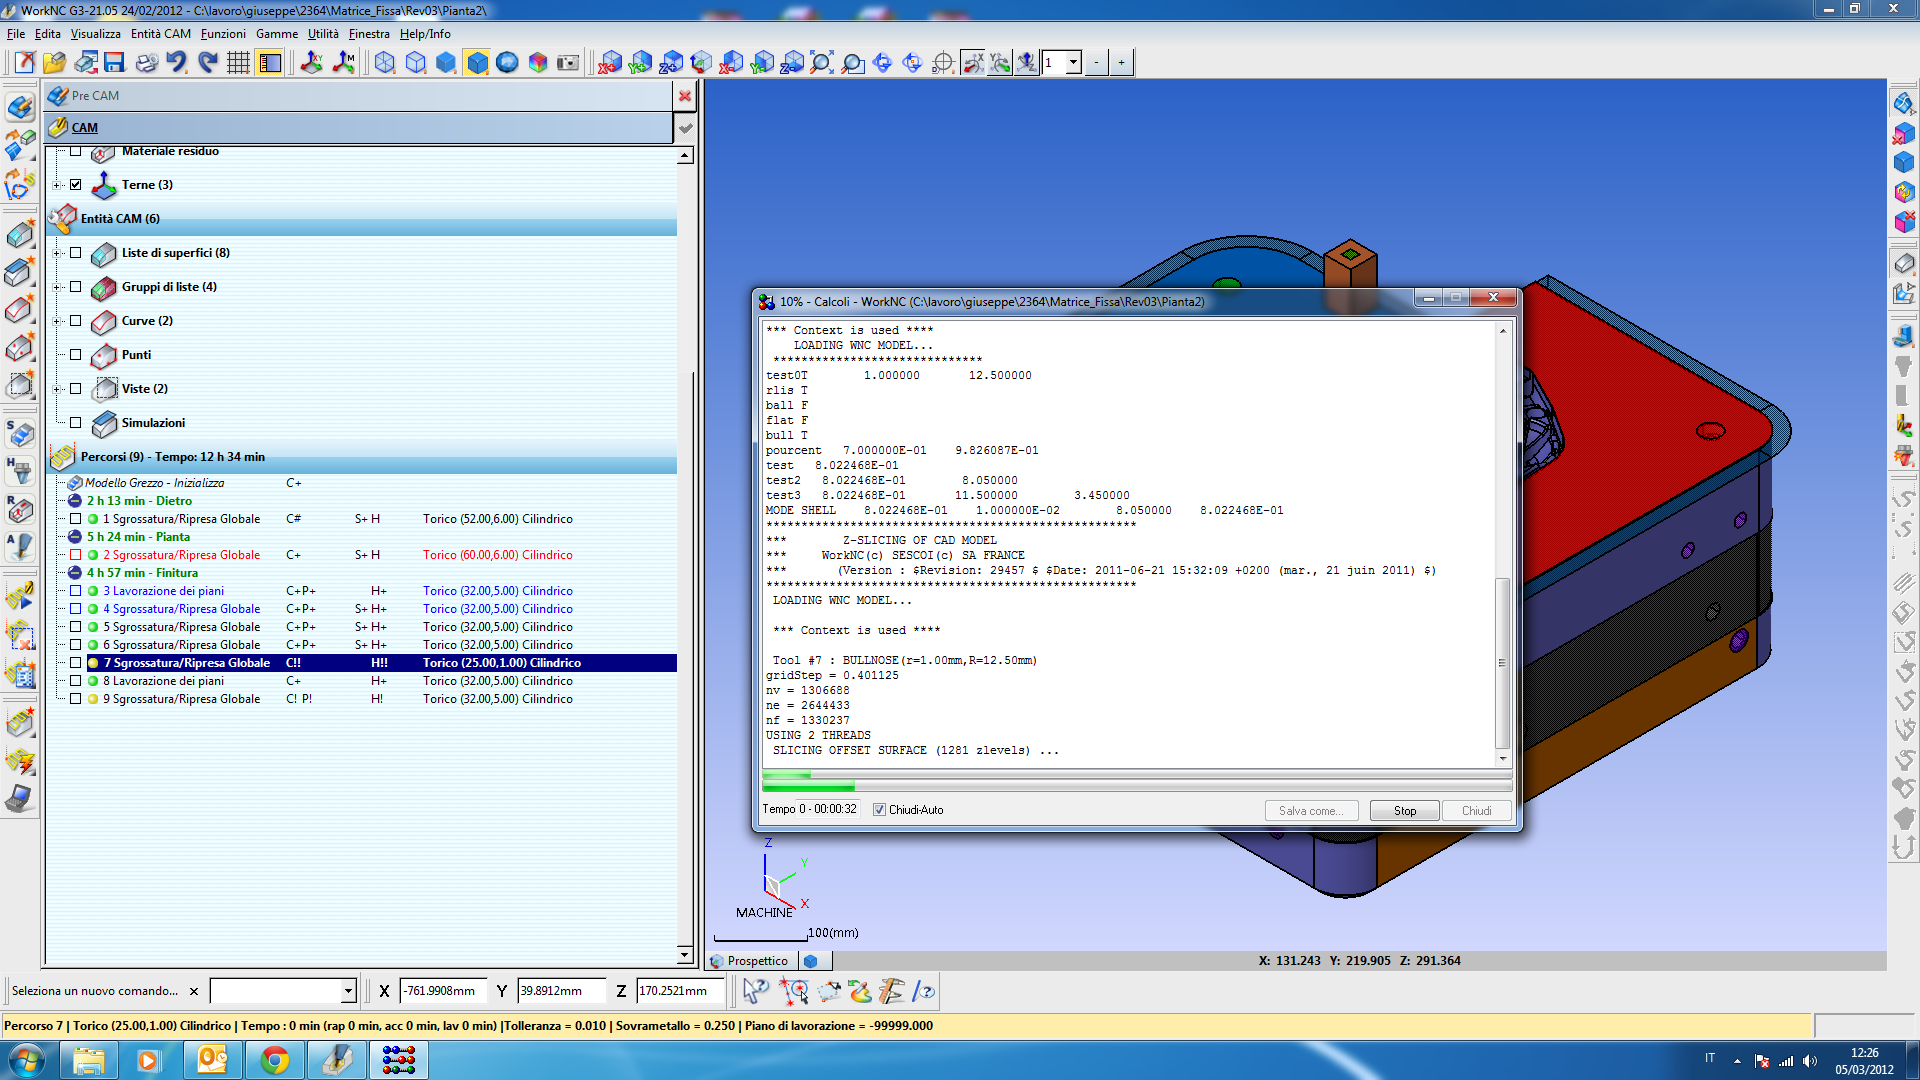Open Windows Media Player from the taskbar
This screenshot has height=1080, width=1920.
149,1060
